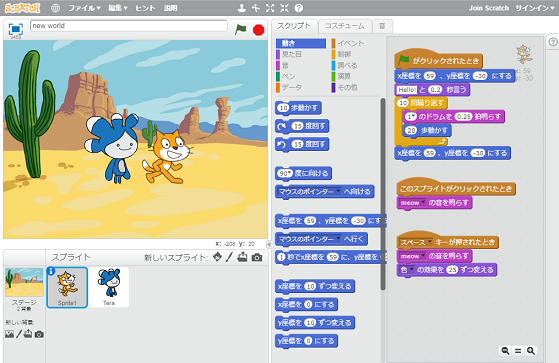Viewport: 559px width, 363px height.
Task: Select the Tera sprite thumbnail
Action: [x=109, y=287]
